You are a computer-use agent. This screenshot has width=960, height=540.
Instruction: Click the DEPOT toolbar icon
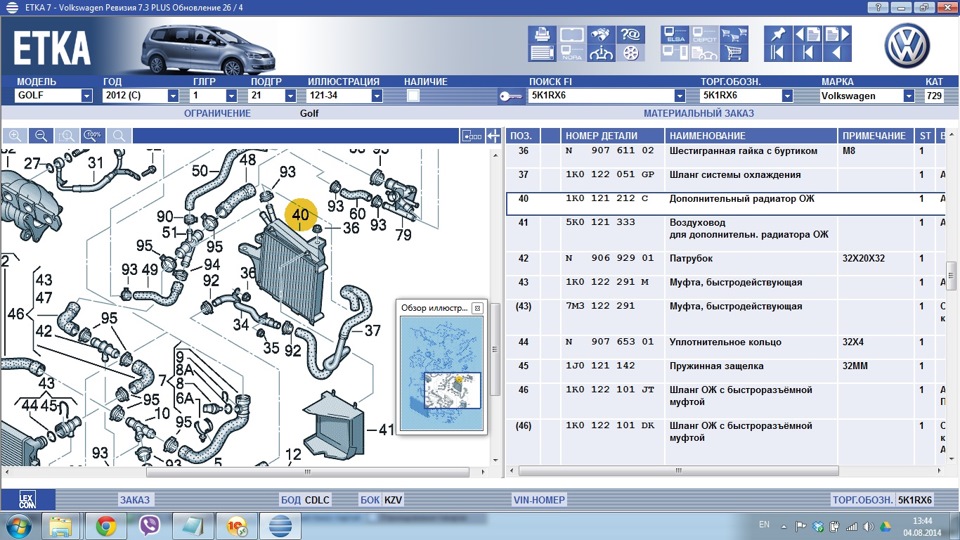pyautogui.click(x=705, y=34)
